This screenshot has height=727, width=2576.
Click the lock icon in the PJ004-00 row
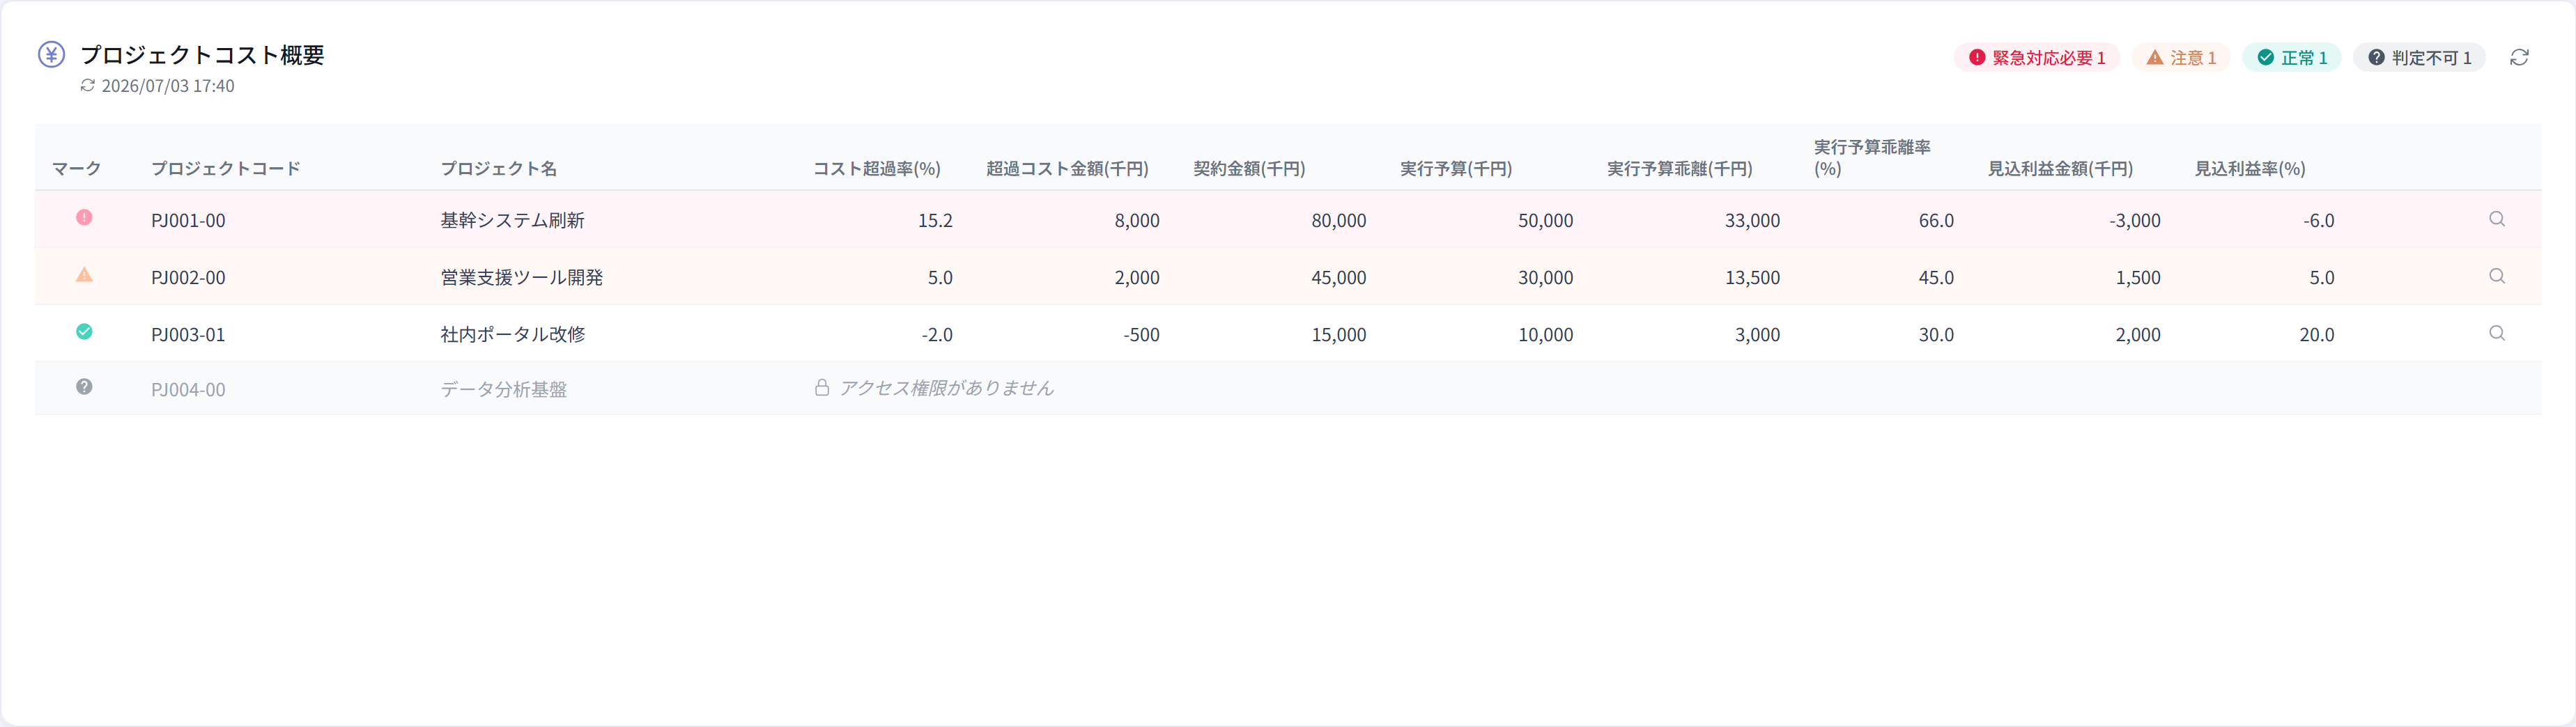pyautogui.click(x=821, y=387)
